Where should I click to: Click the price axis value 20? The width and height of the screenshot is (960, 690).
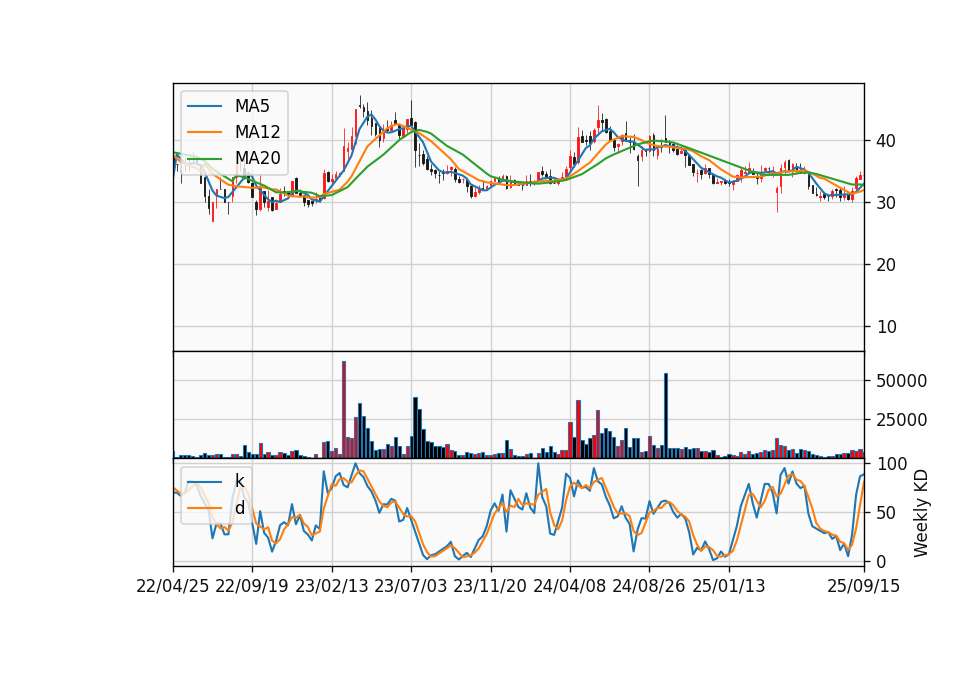pos(886,264)
